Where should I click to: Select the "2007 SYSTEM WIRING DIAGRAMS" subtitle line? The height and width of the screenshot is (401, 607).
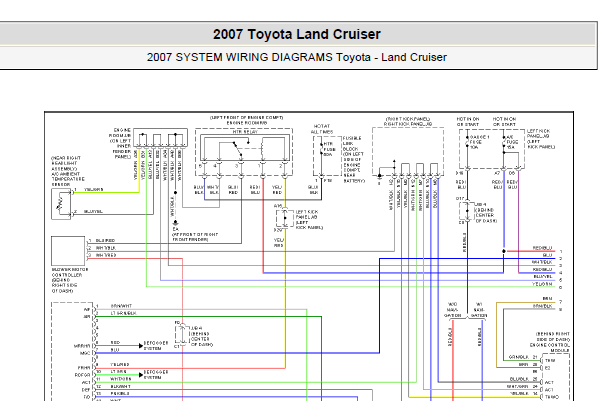pos(297,57)
